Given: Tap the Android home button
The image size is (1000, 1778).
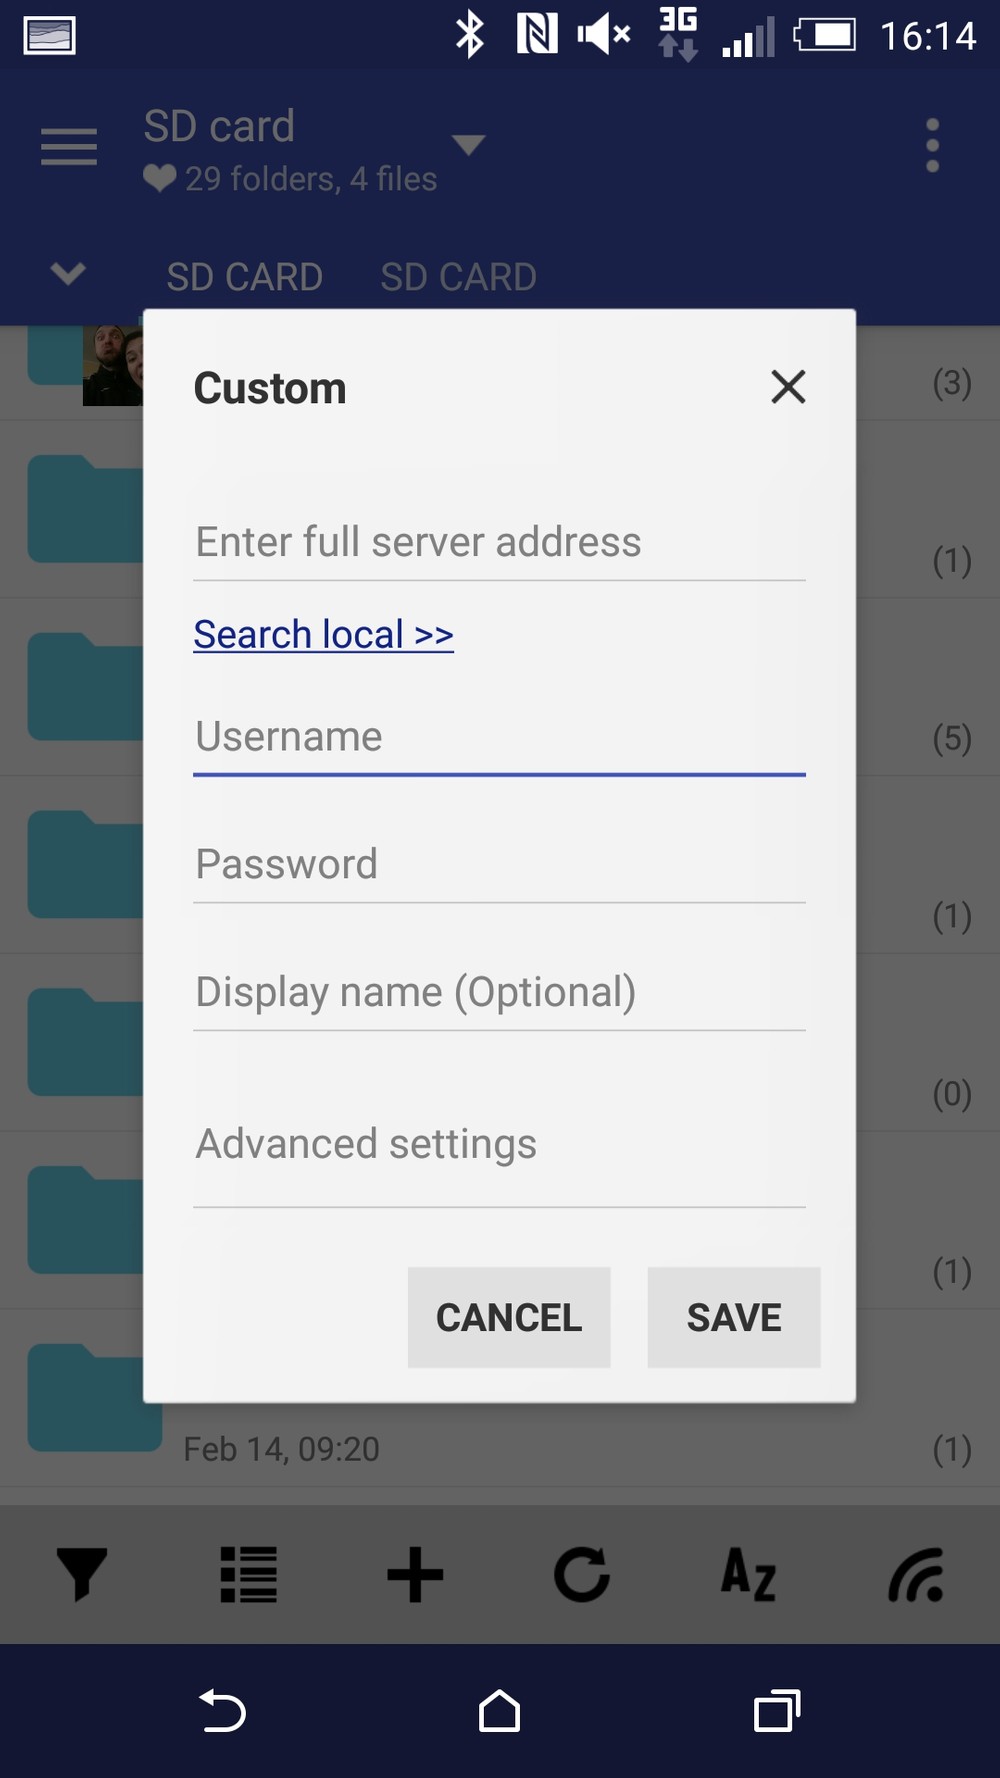Looking at the screenshot, I should click(499, 1711).
